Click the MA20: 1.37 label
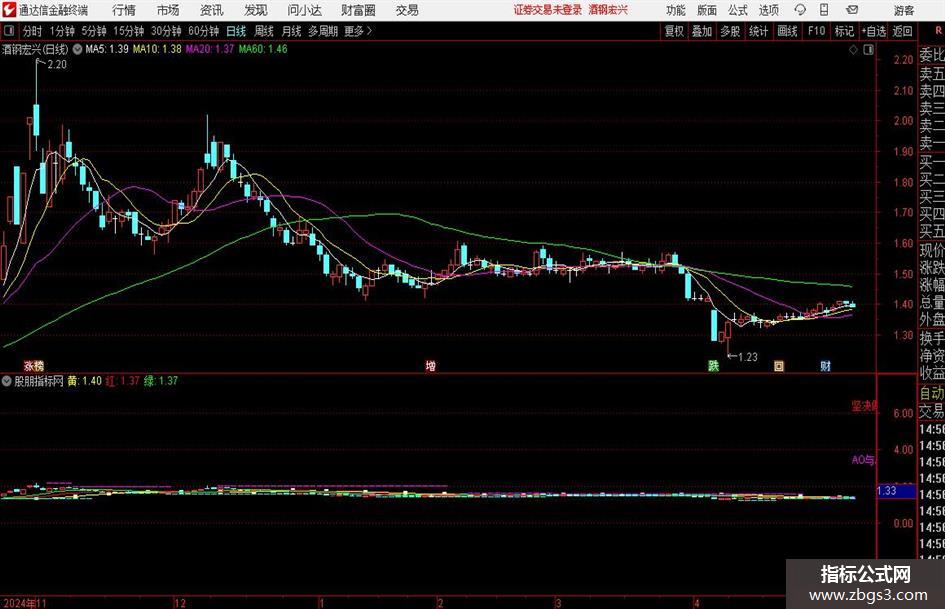 click(210, 49)
